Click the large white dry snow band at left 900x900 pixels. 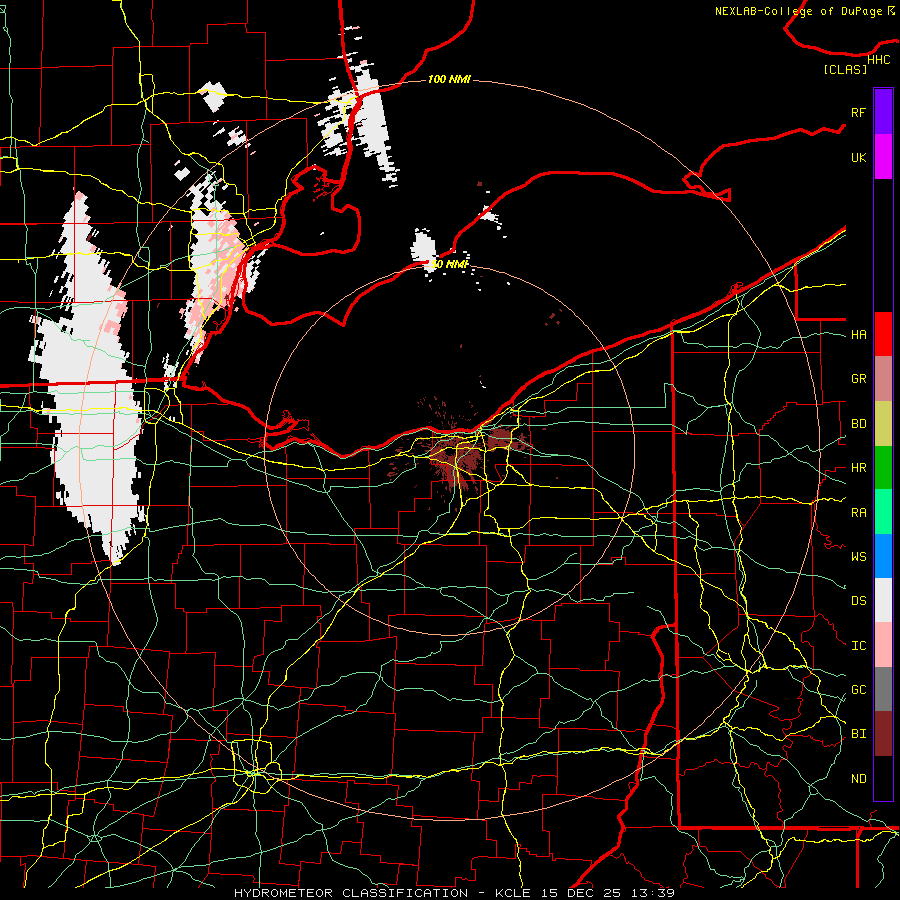pos(92,390)
